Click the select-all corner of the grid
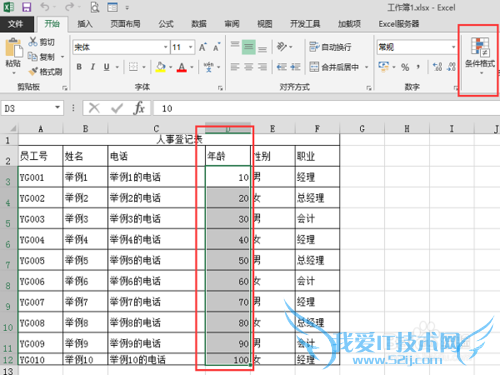500x375 pixels. tap(9, 128)
